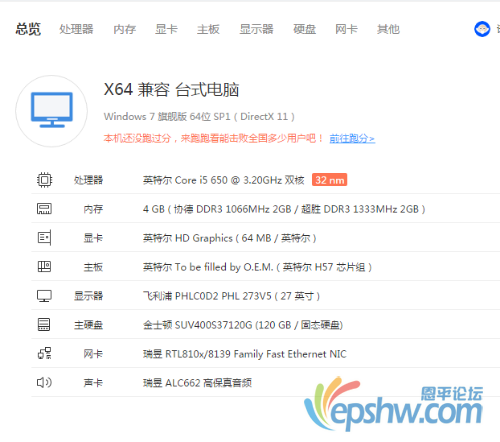Follow the 前往跑分 link

[x=352, y=138]
